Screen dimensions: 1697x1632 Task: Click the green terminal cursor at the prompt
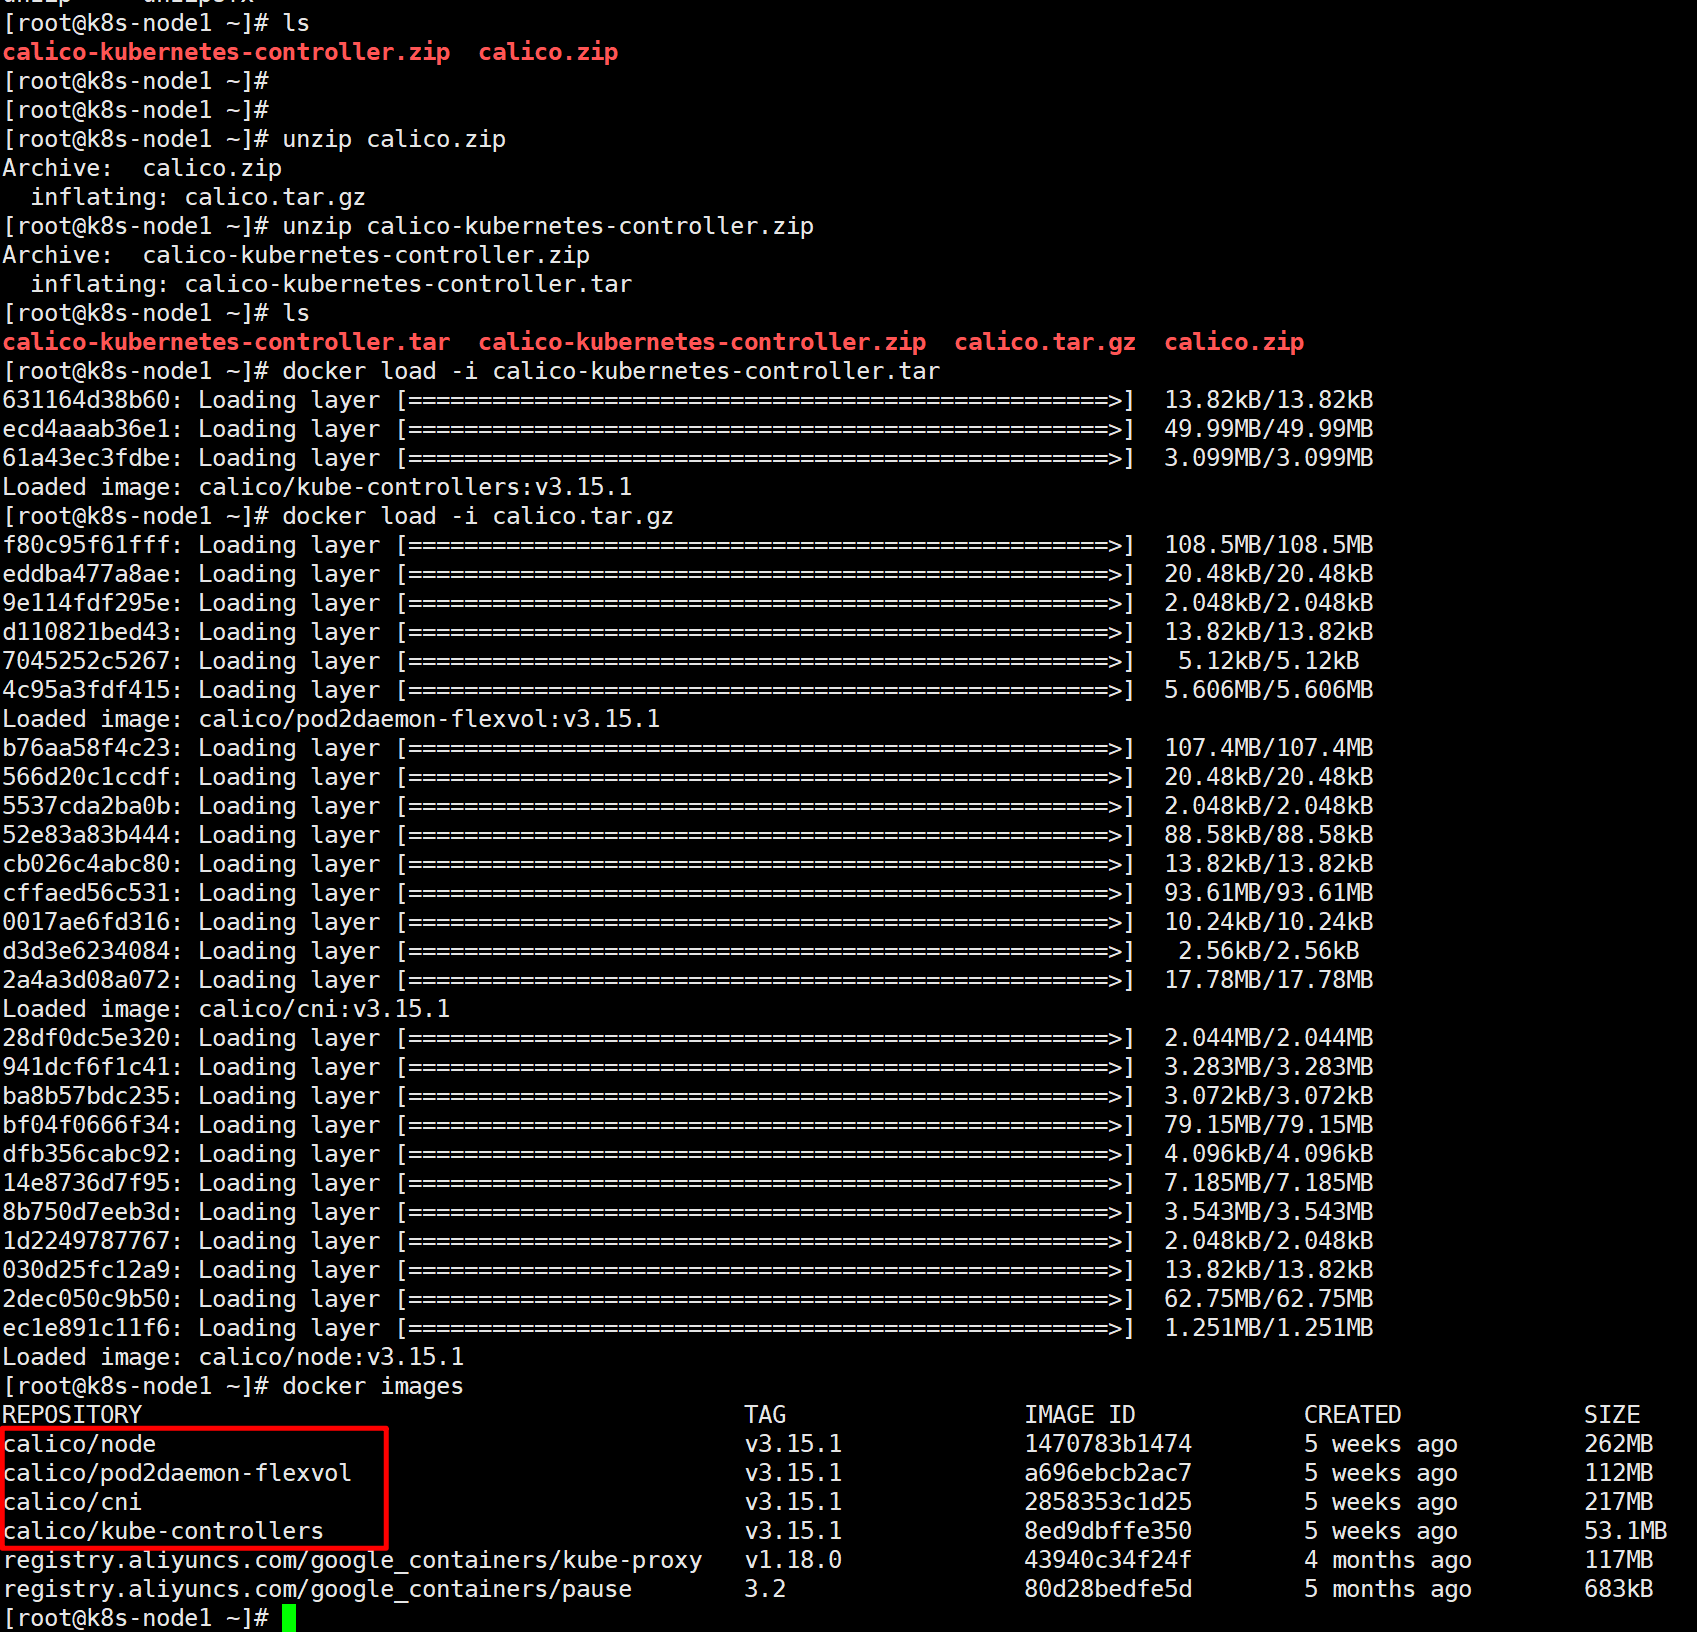point(289,1617)
